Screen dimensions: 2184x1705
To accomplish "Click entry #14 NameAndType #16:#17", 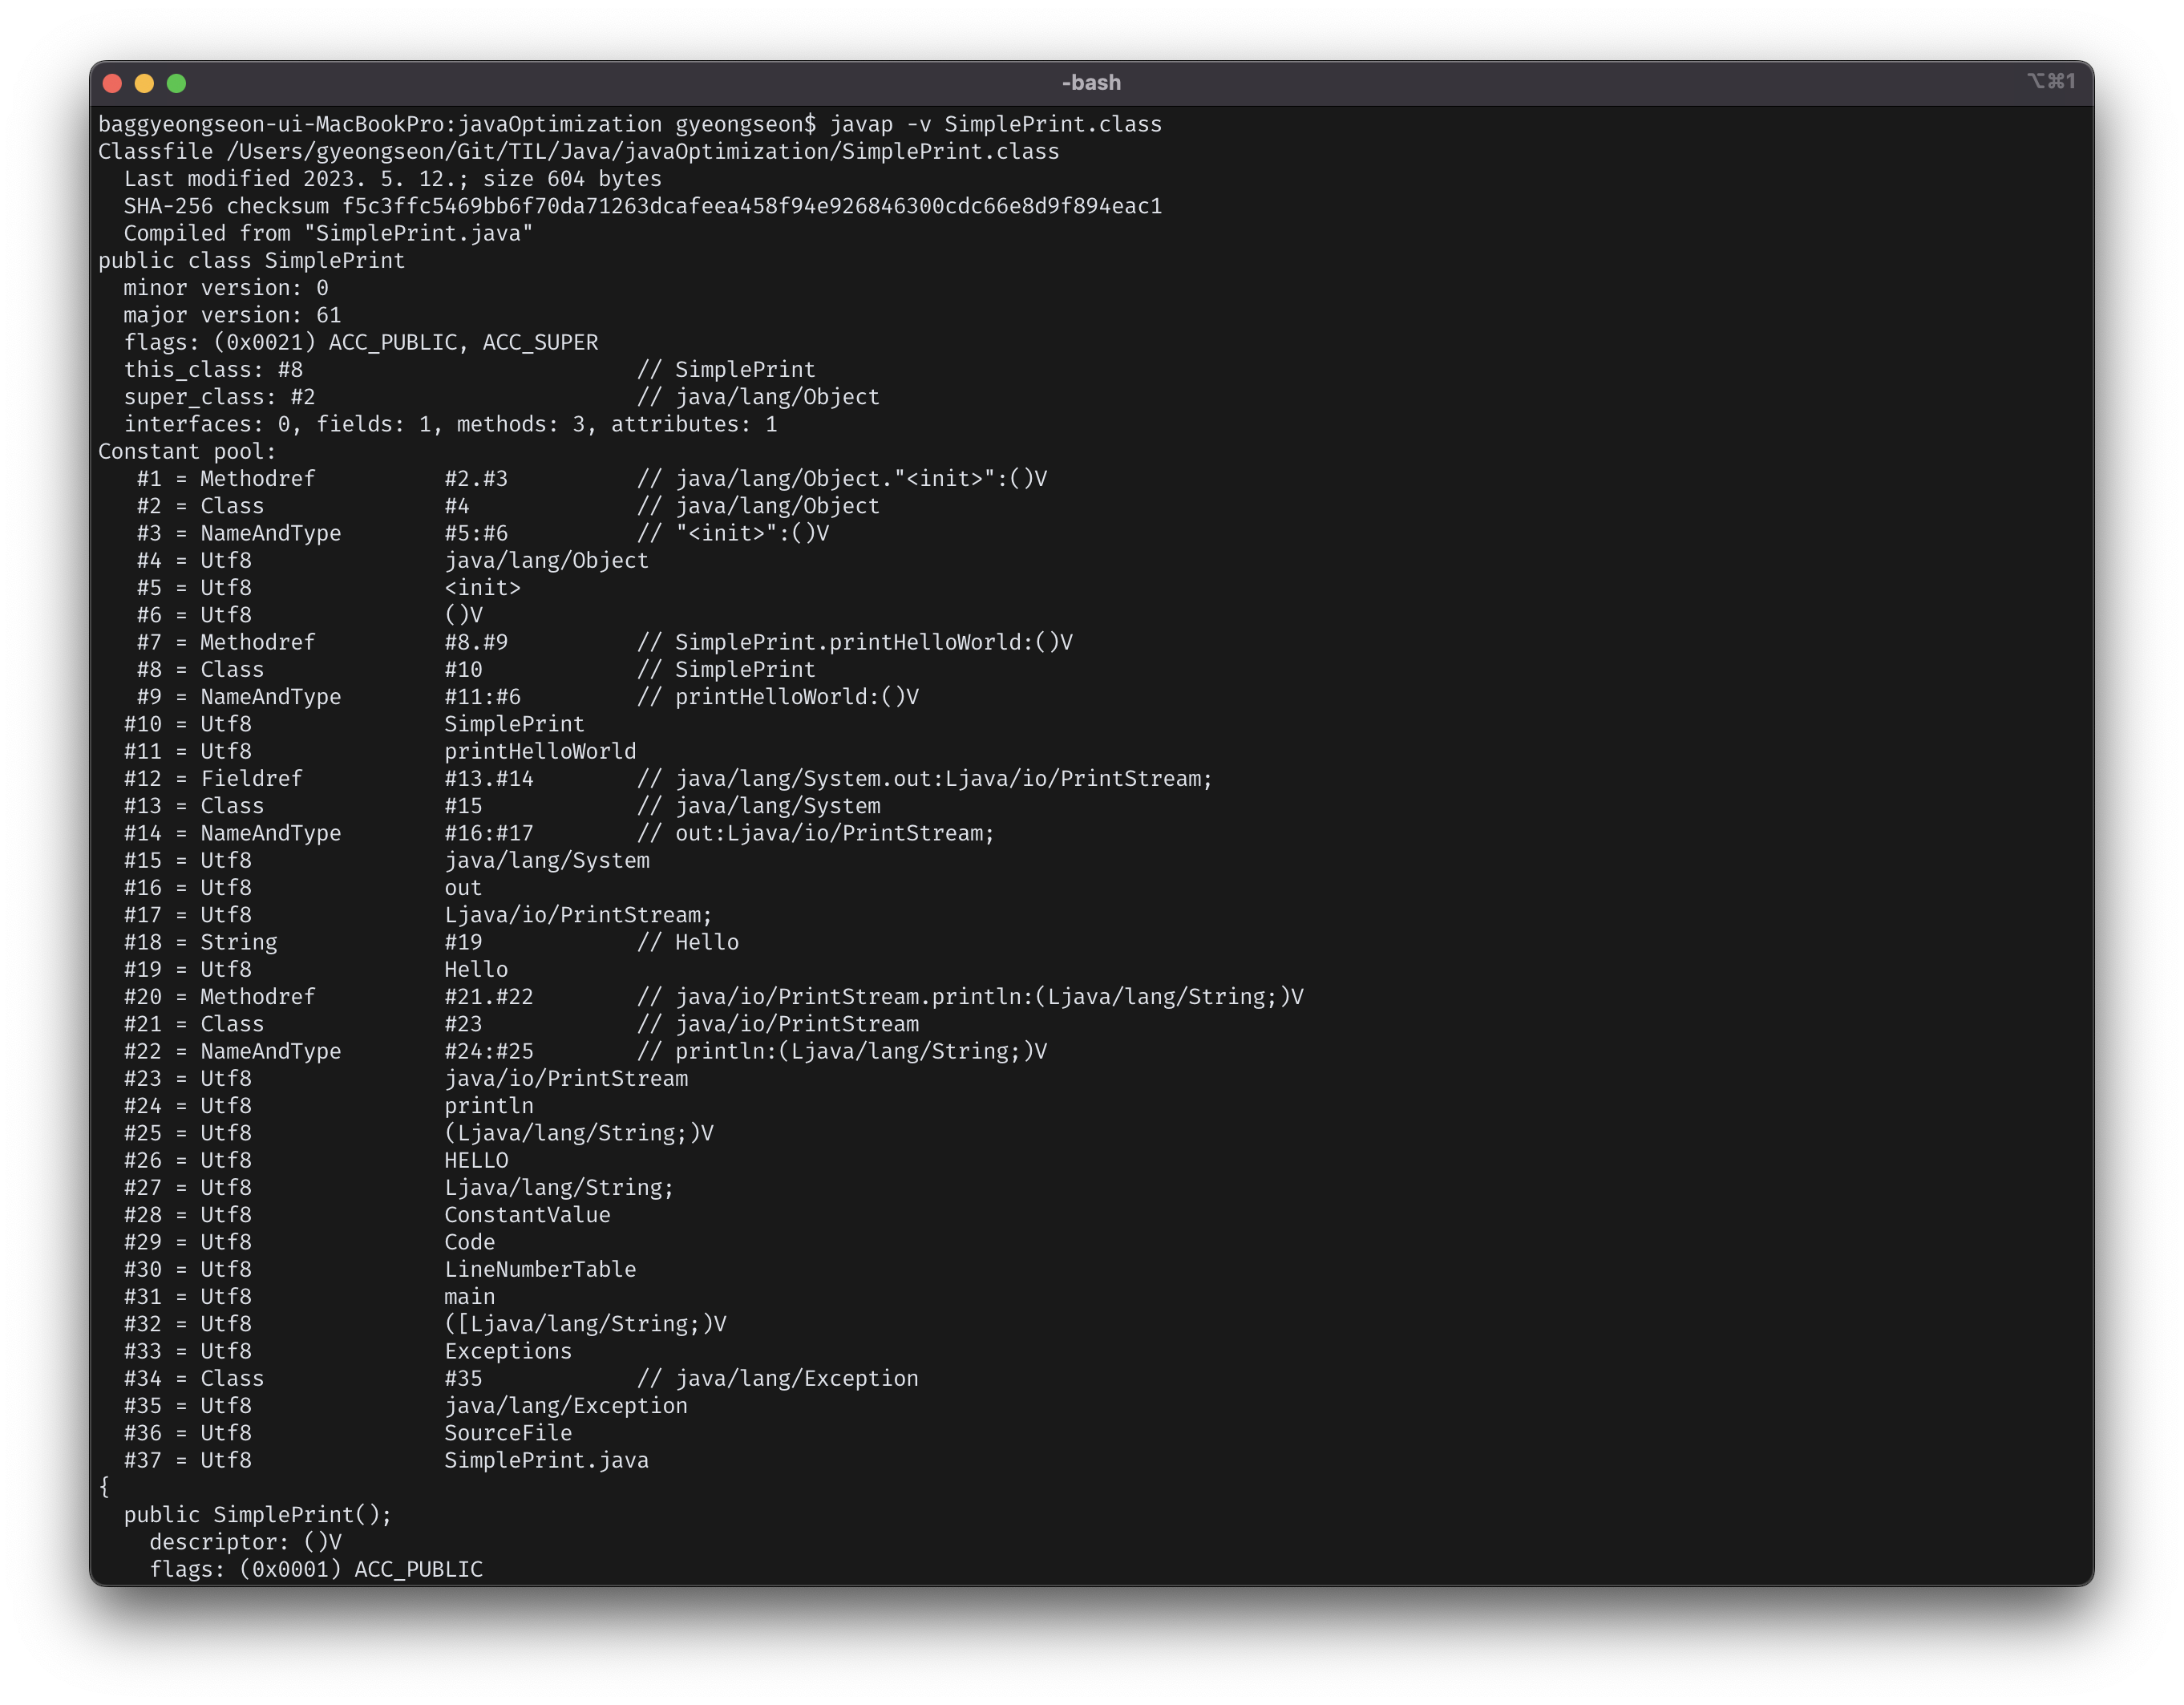I will 559,833.
